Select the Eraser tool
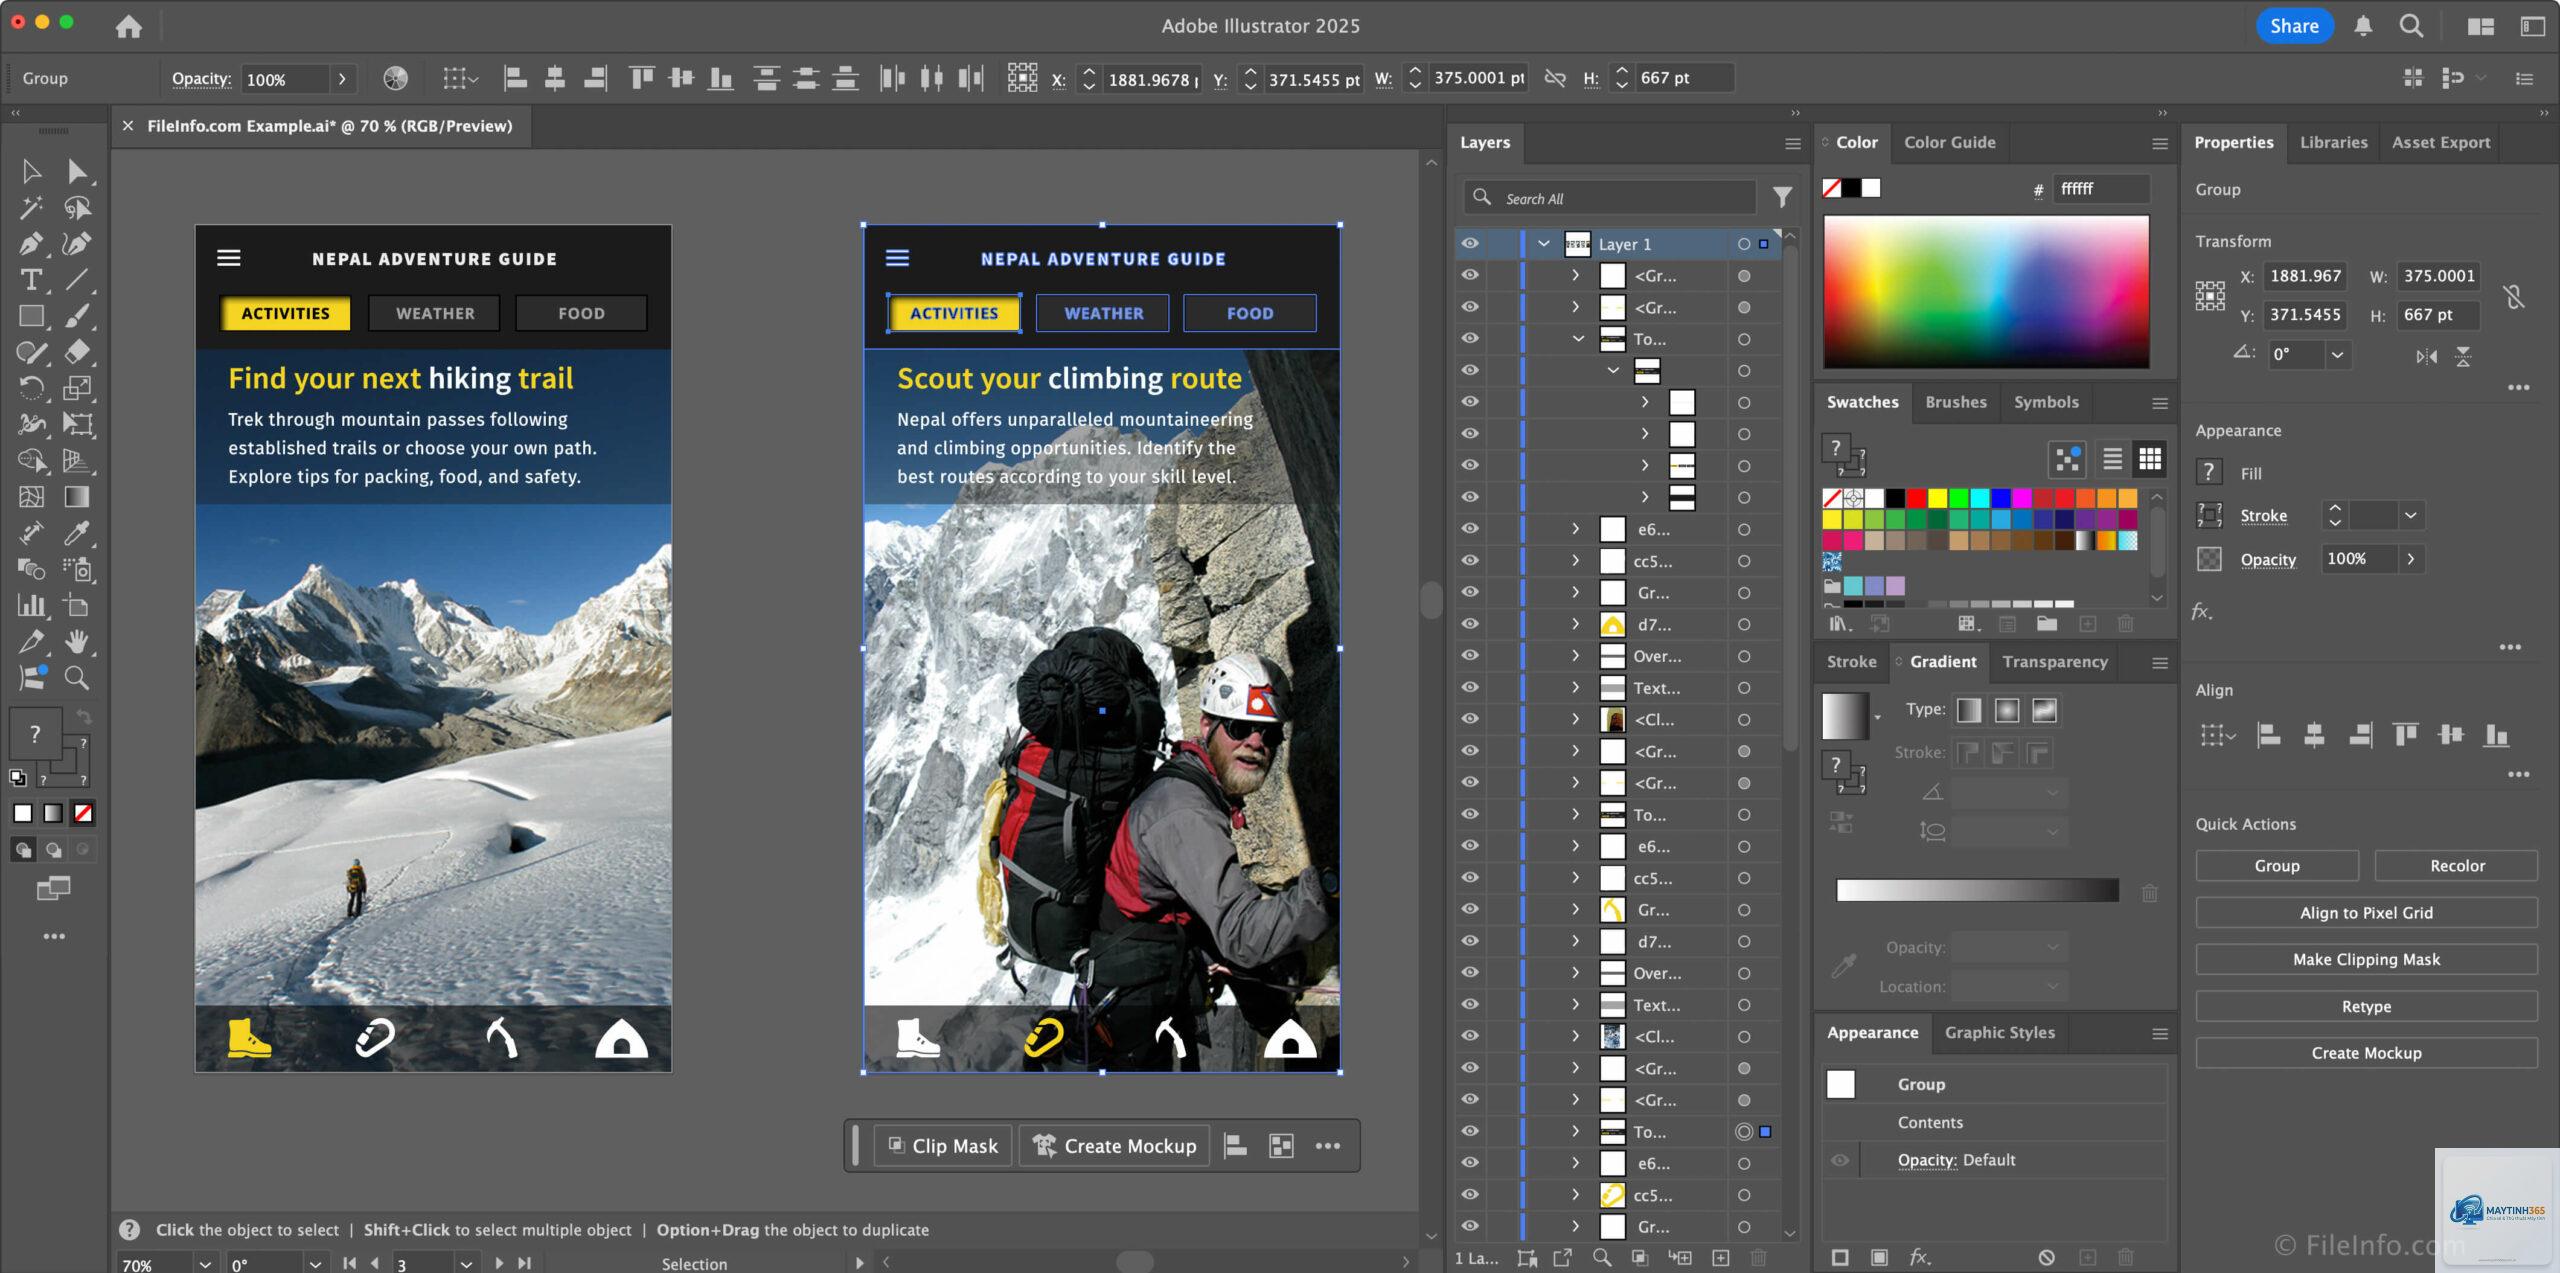The image size is (2560, 1273). [x=77, y=352]
